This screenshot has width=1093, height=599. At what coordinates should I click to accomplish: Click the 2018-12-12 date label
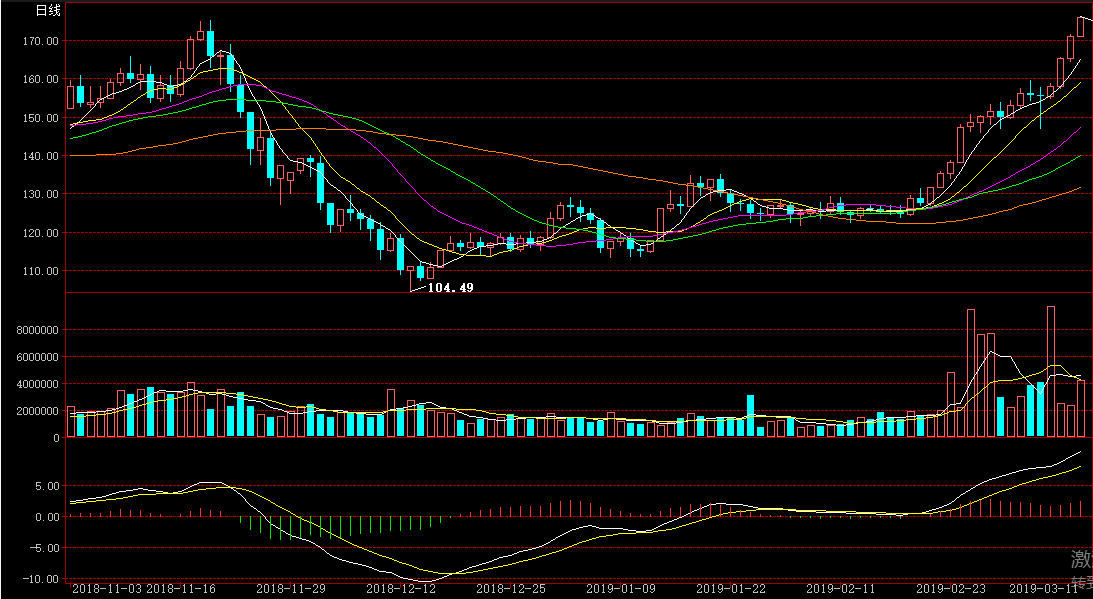pyautogui.click(x=401, y=589)
